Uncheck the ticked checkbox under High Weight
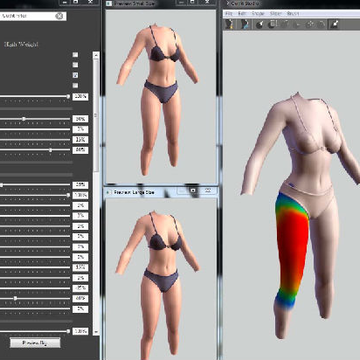This screenshot has width=360, height=360. pos(75,75)
